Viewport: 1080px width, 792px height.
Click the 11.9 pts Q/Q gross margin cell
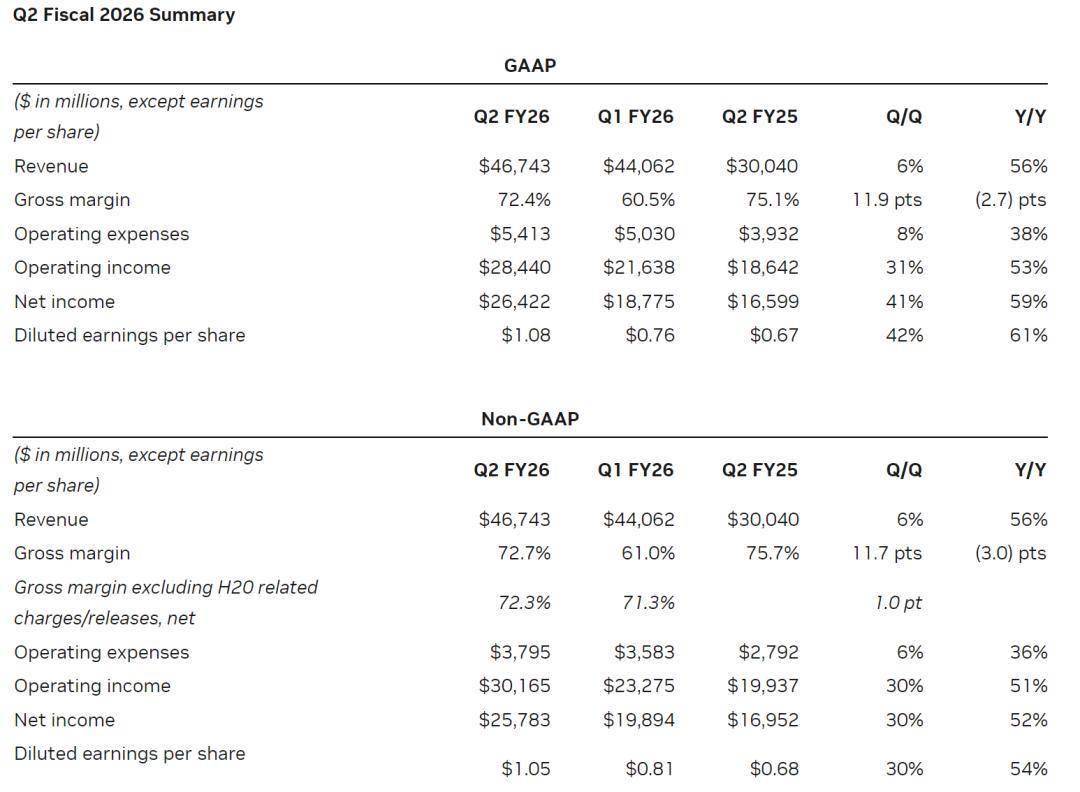(x=887, y=200)
